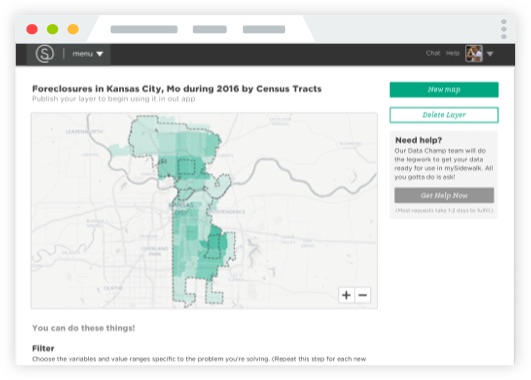Zoom out with the map minus button
This screenshot has width=531, height=380.
tap(362, 295)
